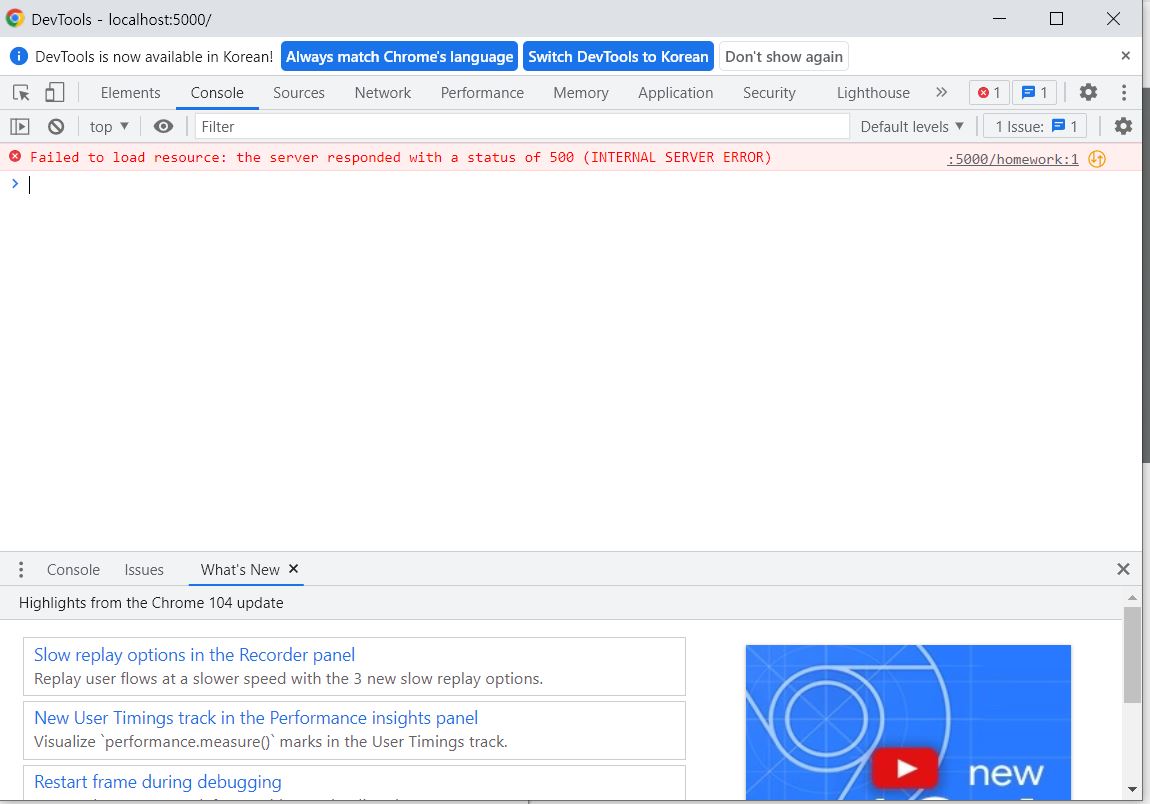Image resolution: width=1150 pixels, height=804 pixels.
Task: Open DevTools settings gear in main toolbar
Action: click(x=1088, y=92)
